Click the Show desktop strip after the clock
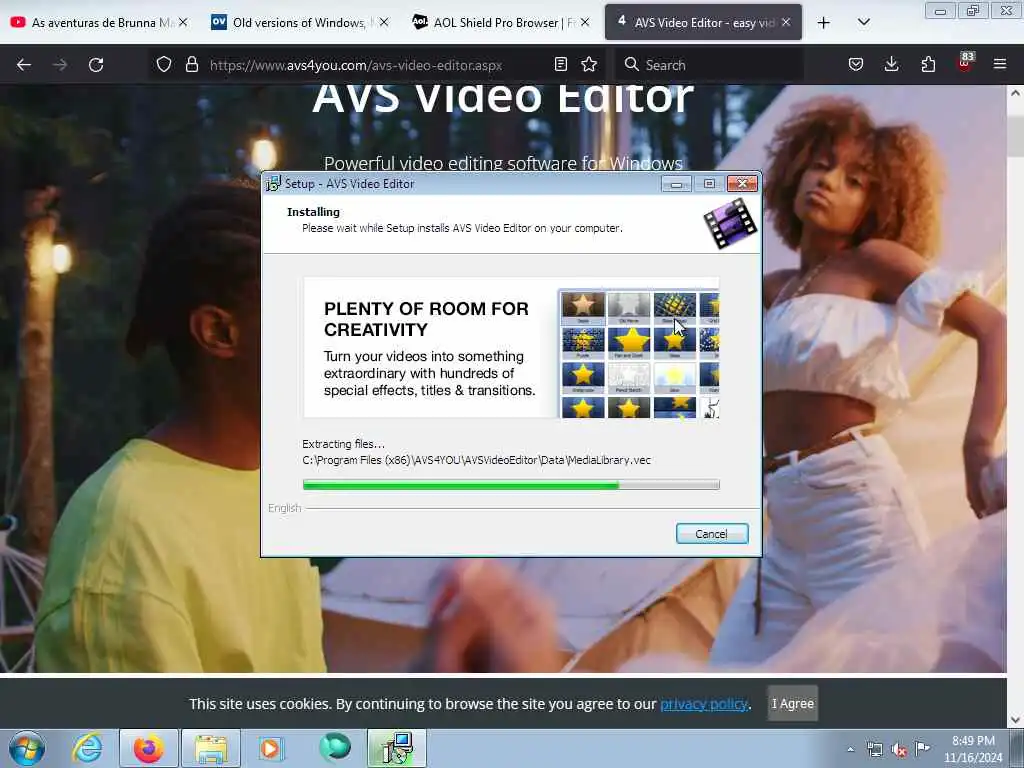Viewport: 1024px width, 768px height. point(1019,748)
